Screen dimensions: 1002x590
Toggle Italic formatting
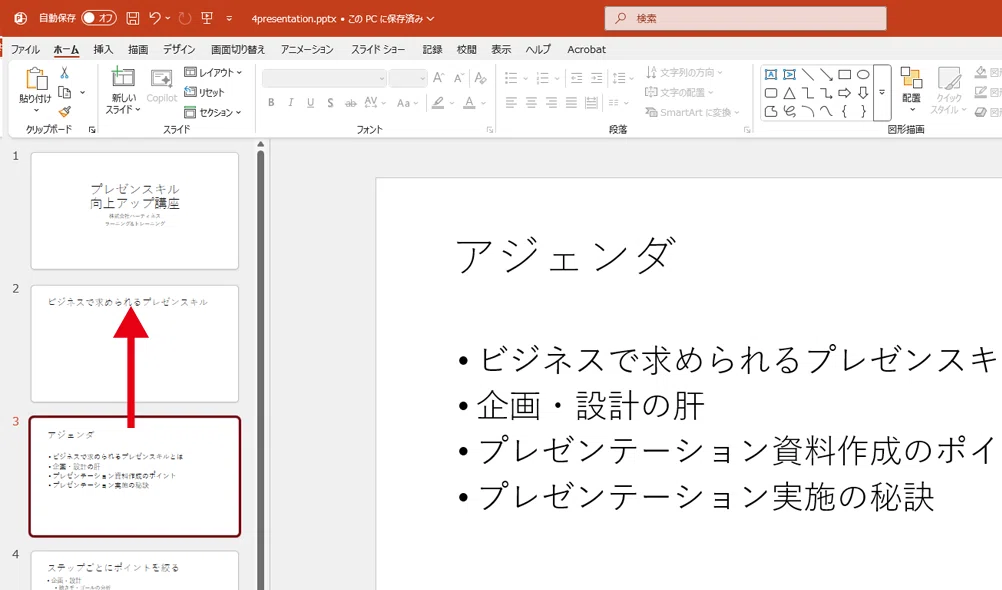click(291, 102)
